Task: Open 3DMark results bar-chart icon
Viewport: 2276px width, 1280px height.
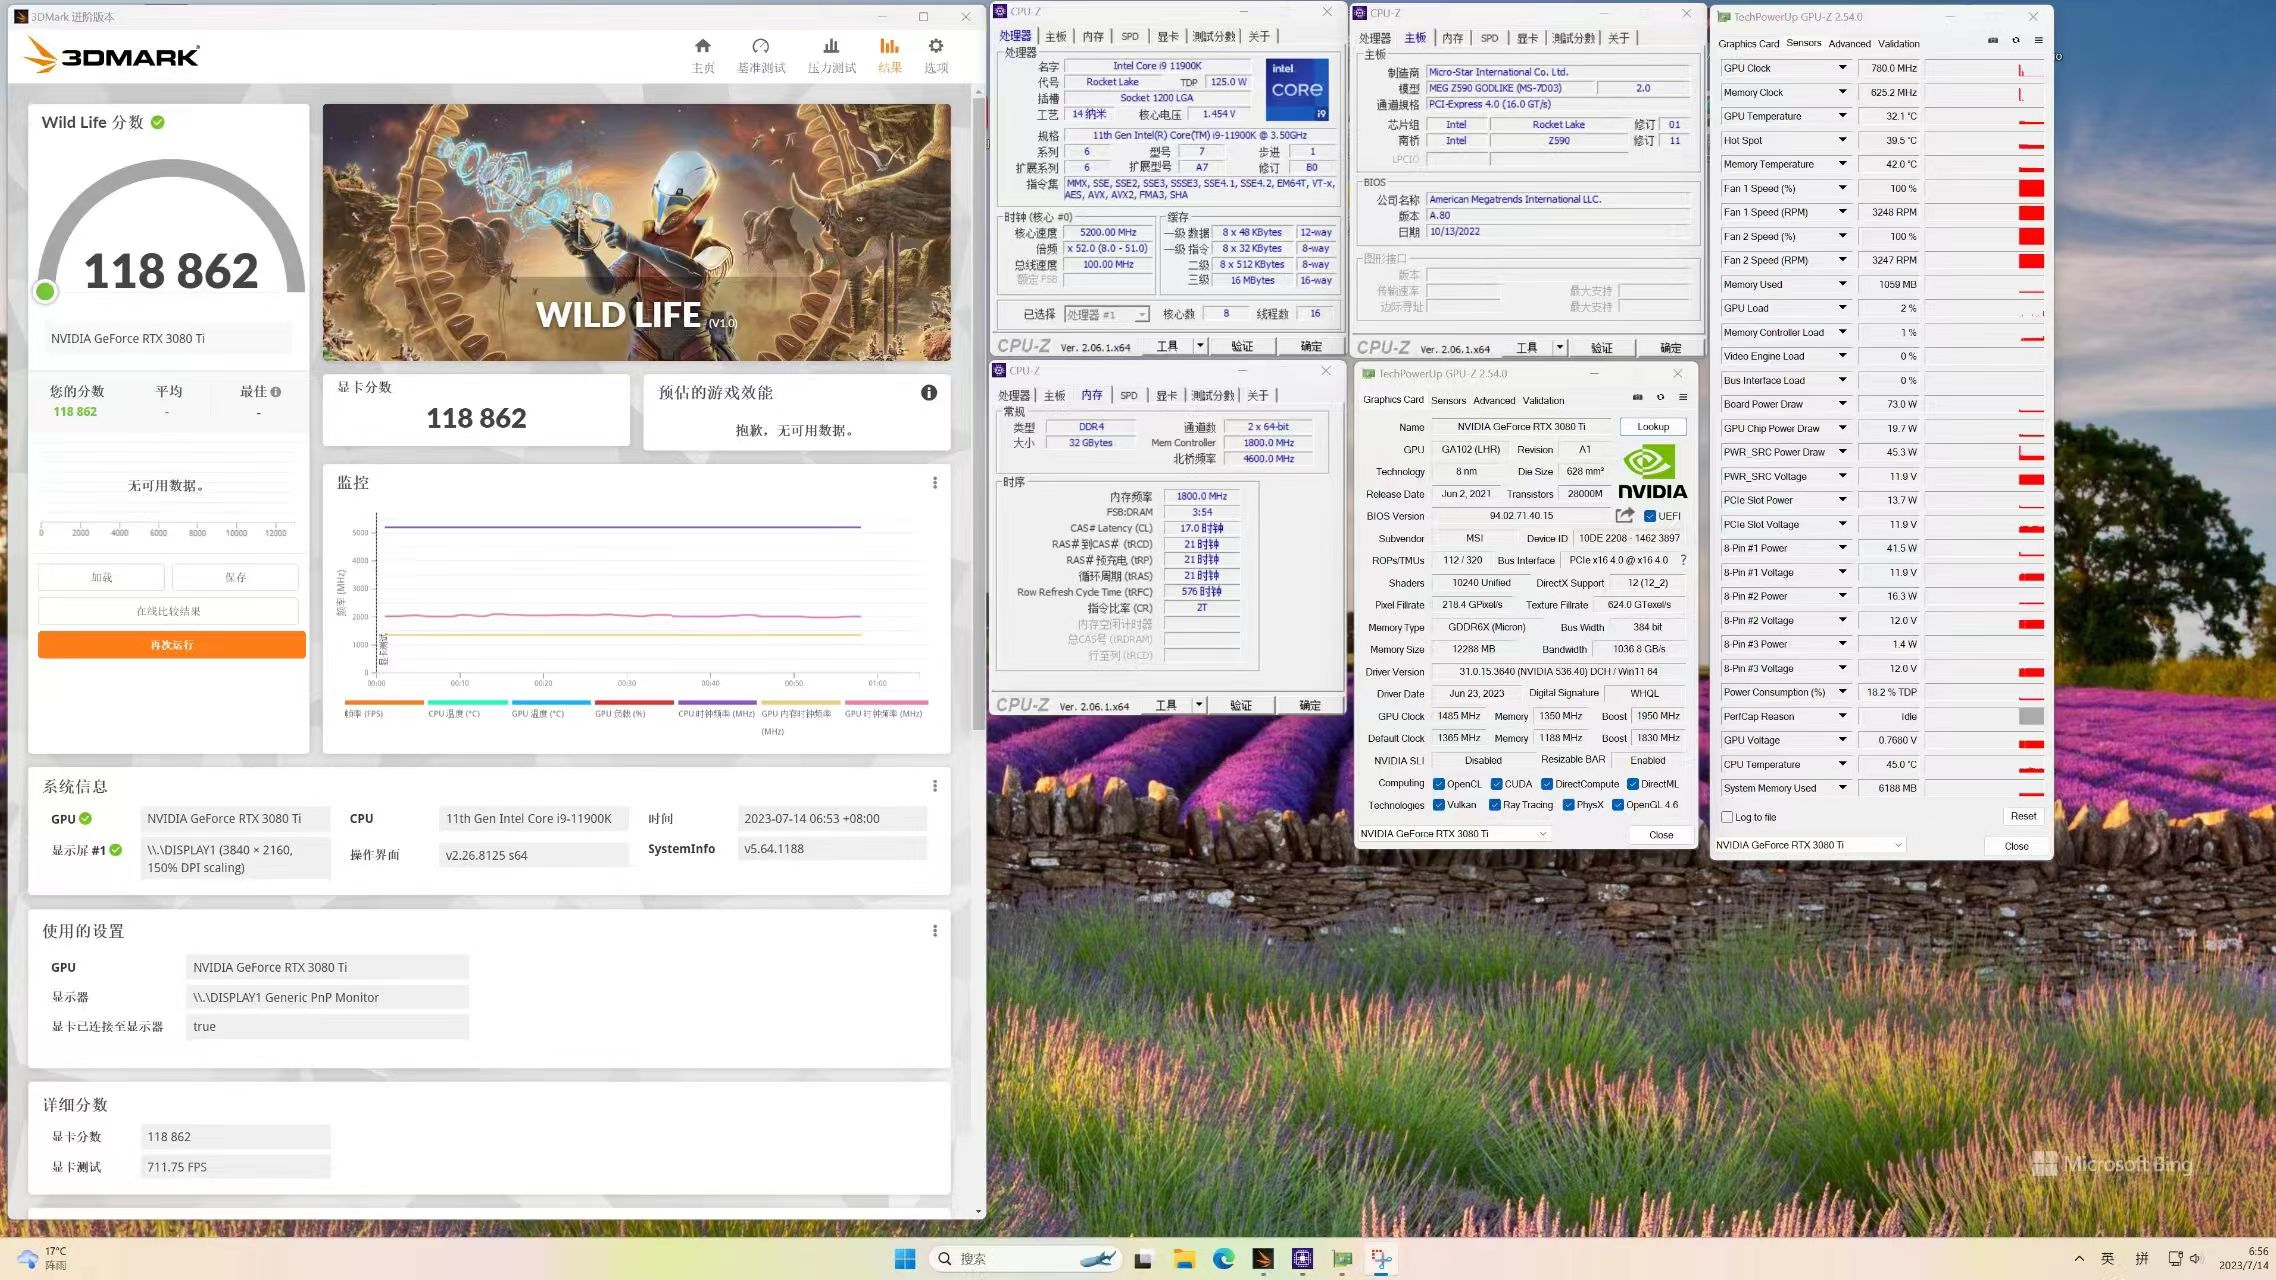Action: pyautogui.click(x=889, y=46)
